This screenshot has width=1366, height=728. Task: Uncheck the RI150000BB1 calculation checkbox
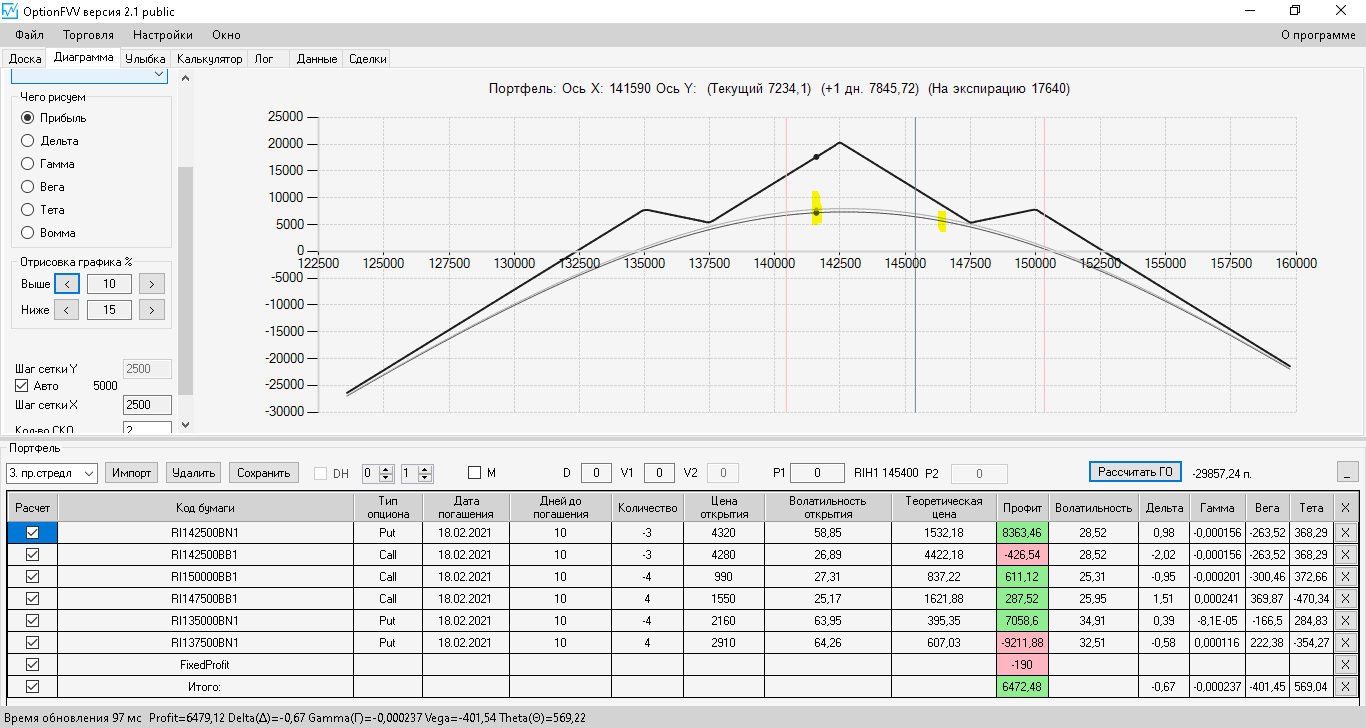[32, 577]
